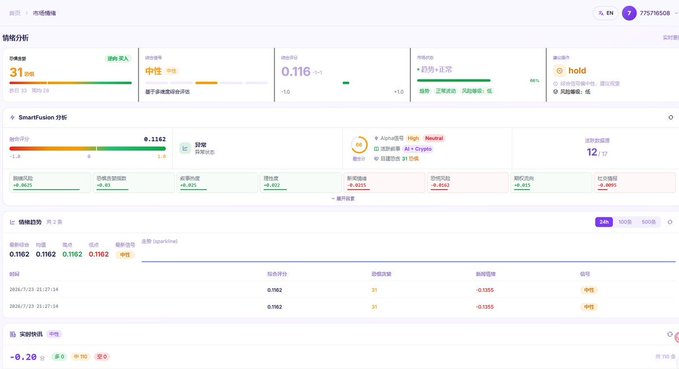679x369 pixels.
Task: Click the Alpha signal diamond icon
Action: [x=376, y=138]
